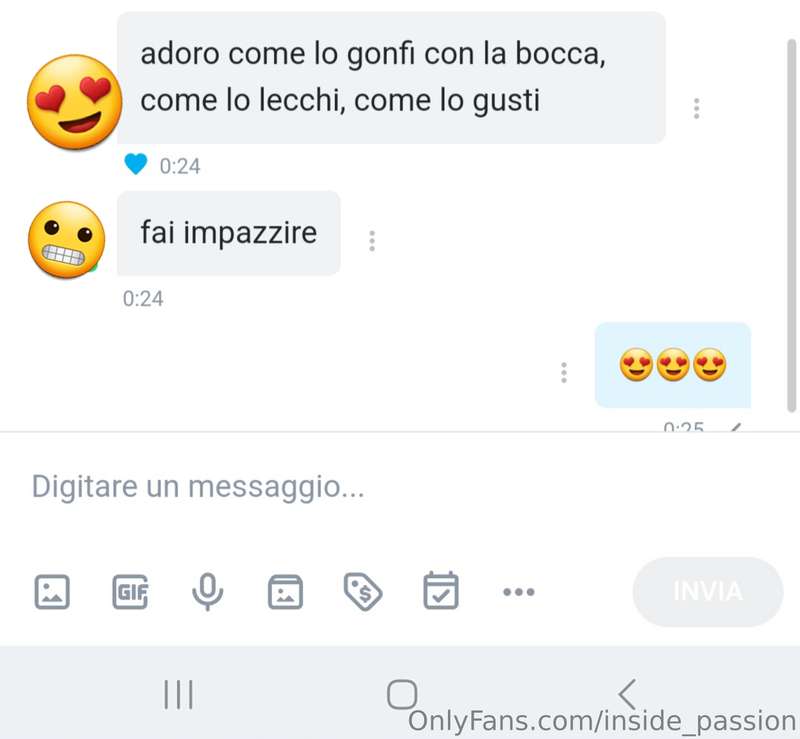This screenshot has width=800, height=739.
Task: Tap the grimacing emoji avatar
Action: coord(66,240)
